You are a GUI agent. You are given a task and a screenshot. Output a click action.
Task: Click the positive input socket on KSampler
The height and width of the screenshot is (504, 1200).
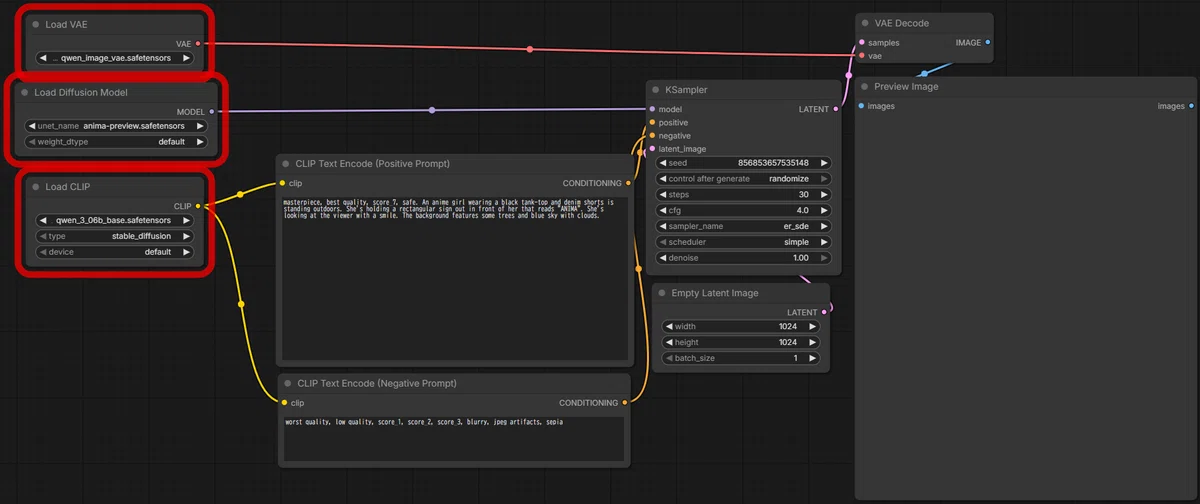[x=652, y=122]
